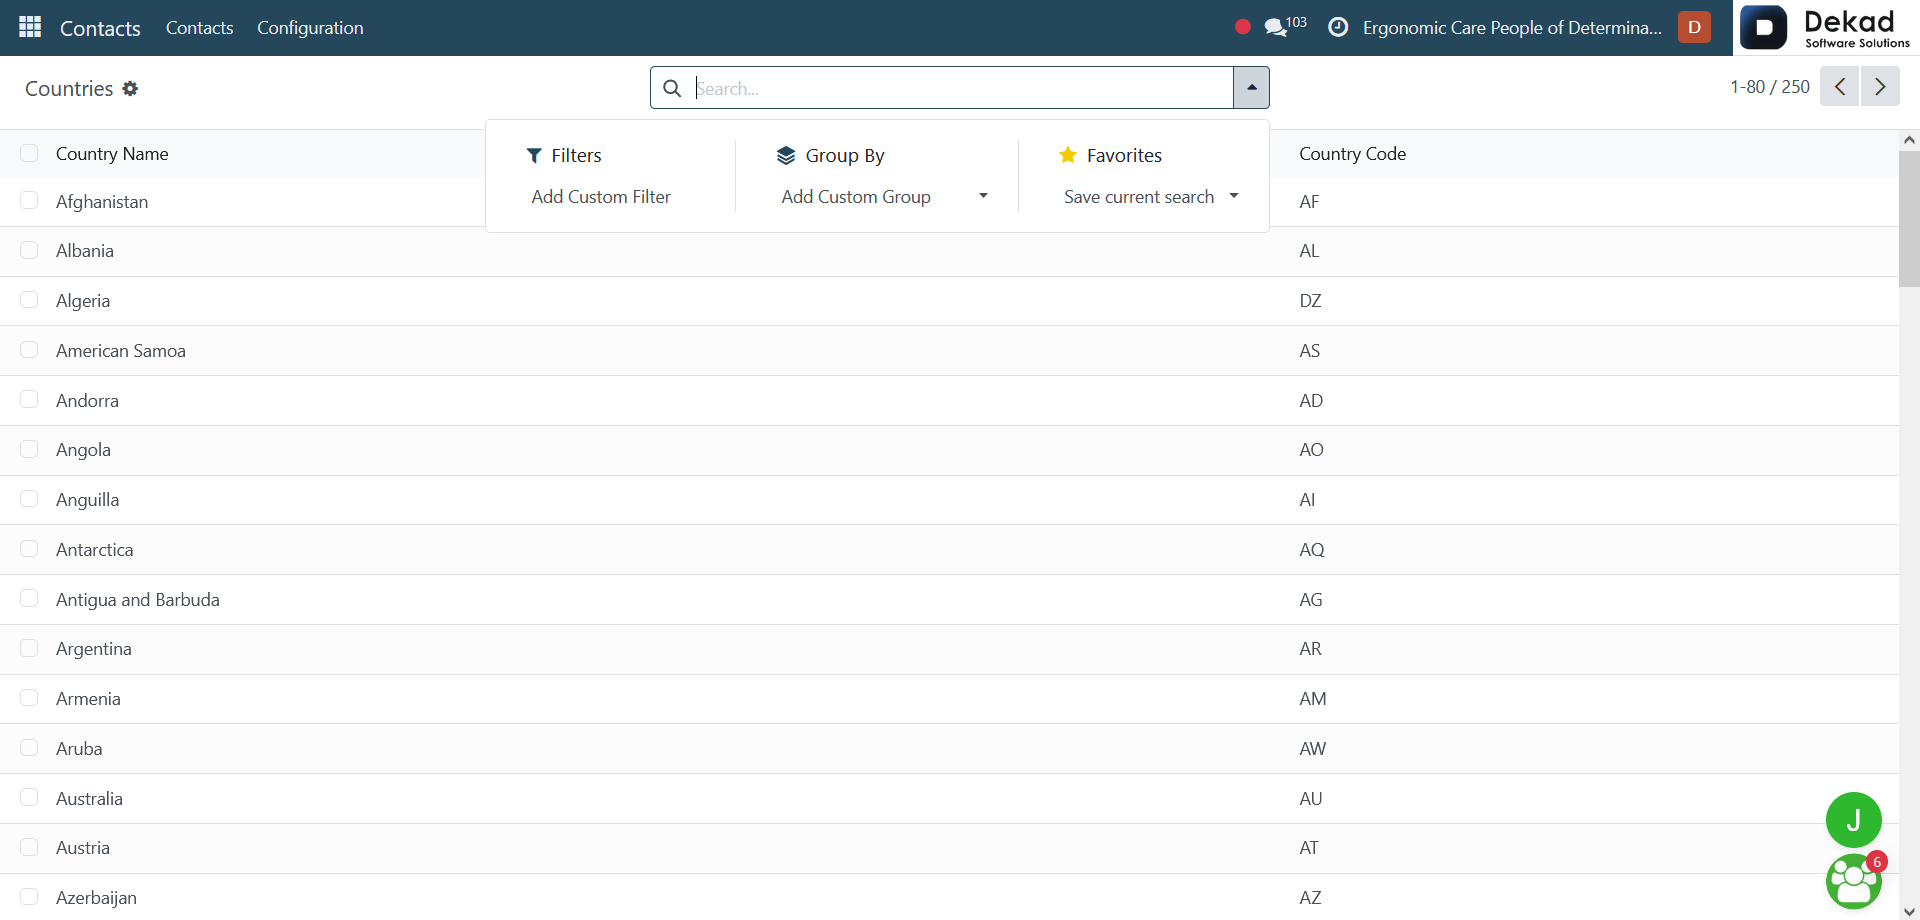Check the American Samoa row checkbox
1920x920 pixels.
click(x=29, y=350)
